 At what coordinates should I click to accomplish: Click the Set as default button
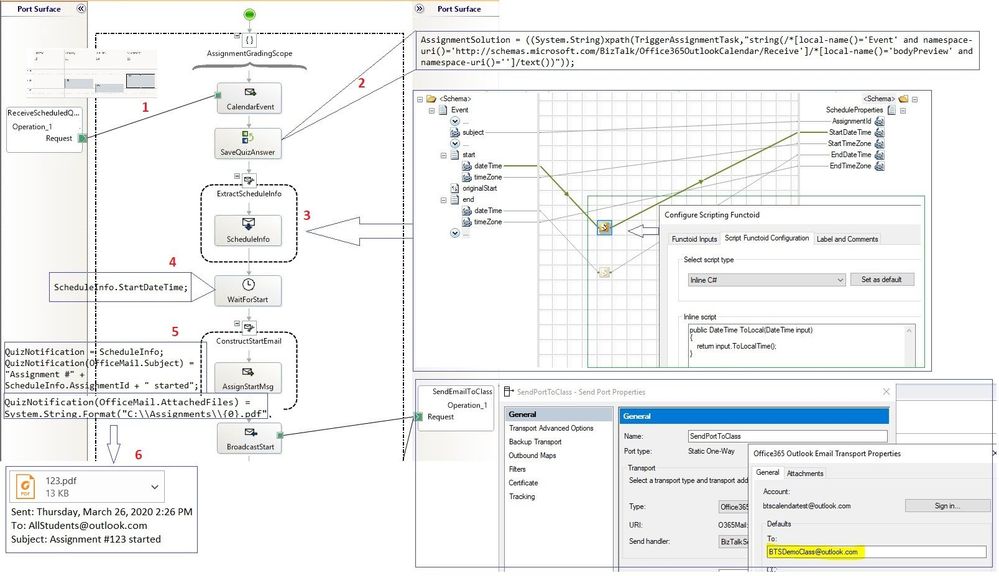(882, 279)
